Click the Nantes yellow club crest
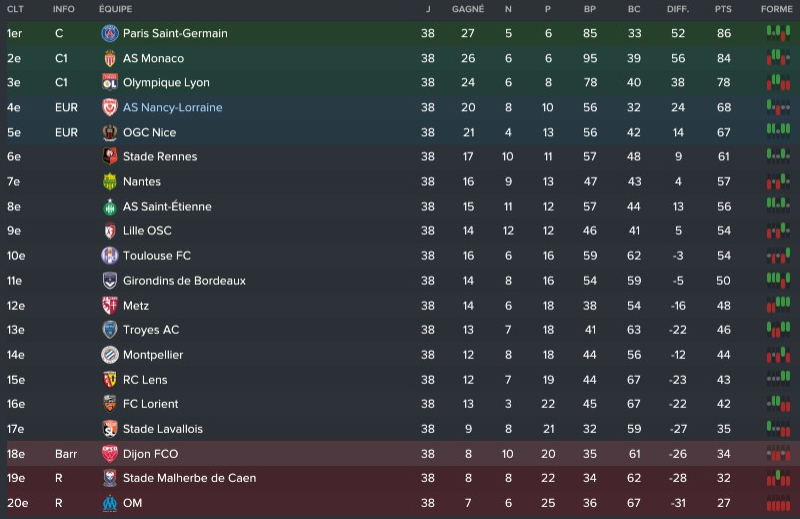The image size is (800, 519). coord(110,182)
